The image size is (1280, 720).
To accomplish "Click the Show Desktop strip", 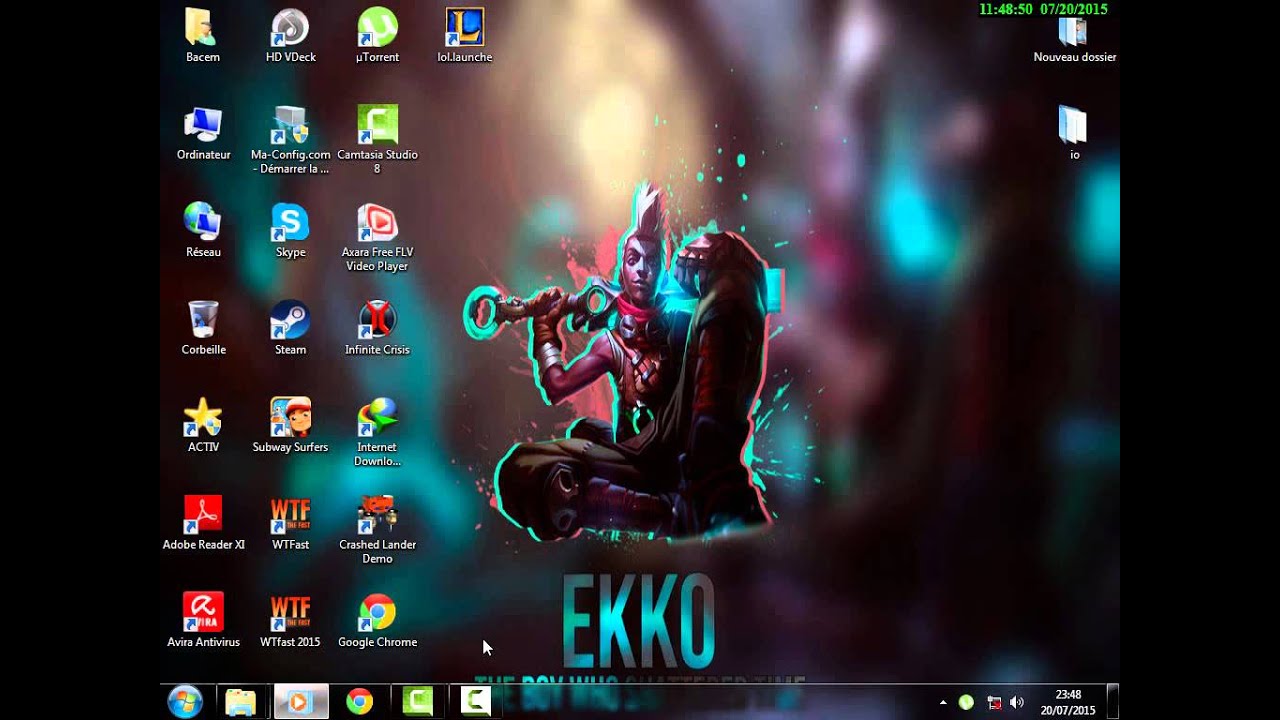I will pos(1113,702).
